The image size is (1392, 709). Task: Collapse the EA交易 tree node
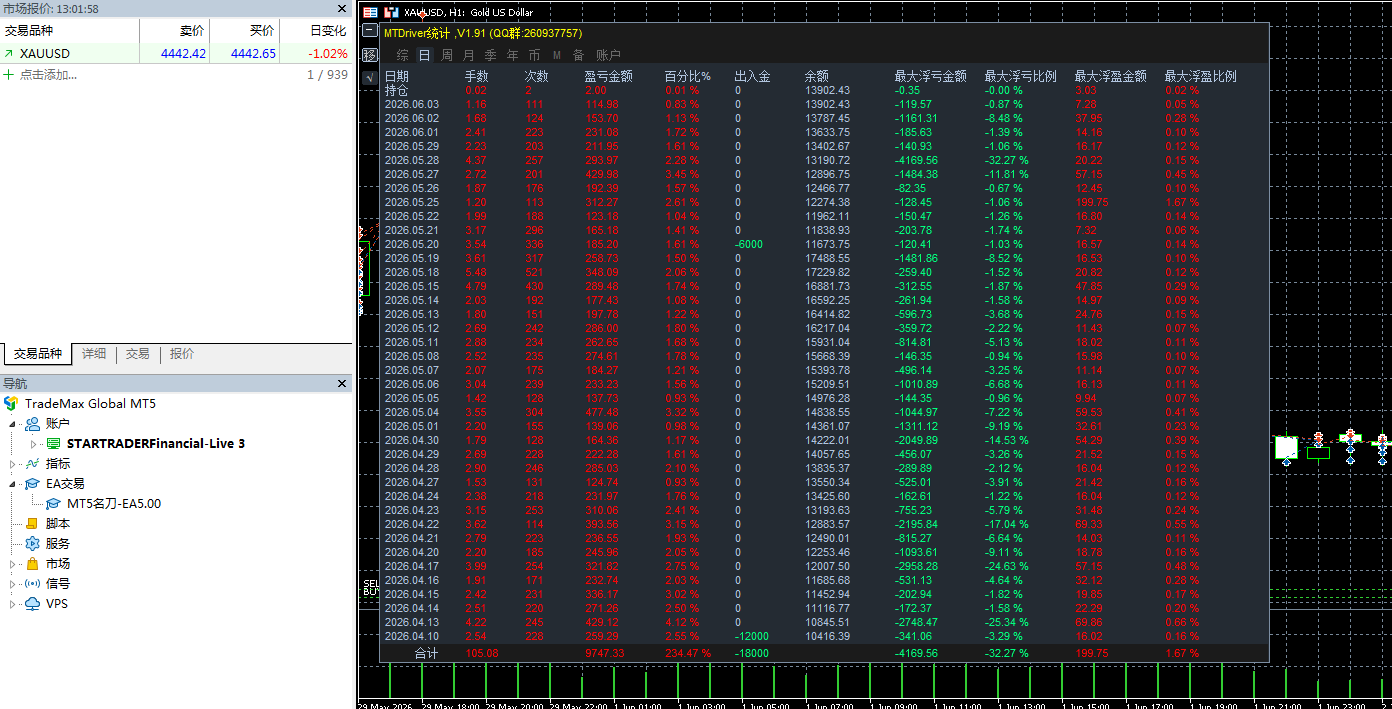coord(14,484)
